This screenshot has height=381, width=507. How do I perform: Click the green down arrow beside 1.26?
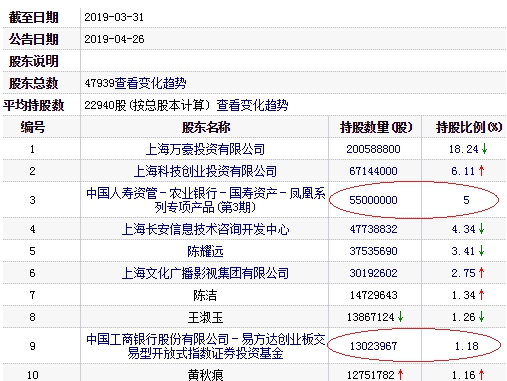481,317
